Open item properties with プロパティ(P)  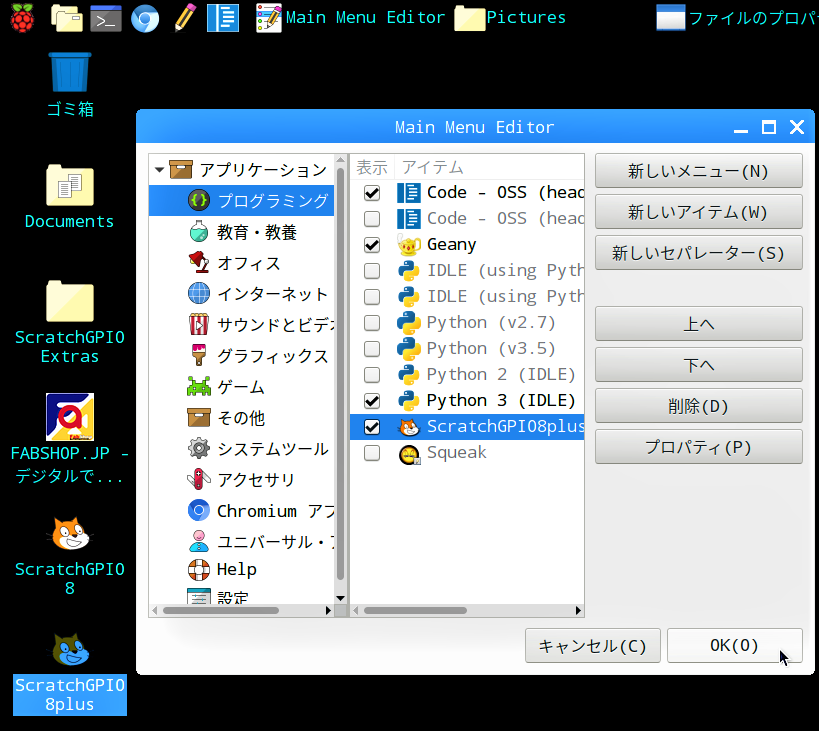click(698, 447)
